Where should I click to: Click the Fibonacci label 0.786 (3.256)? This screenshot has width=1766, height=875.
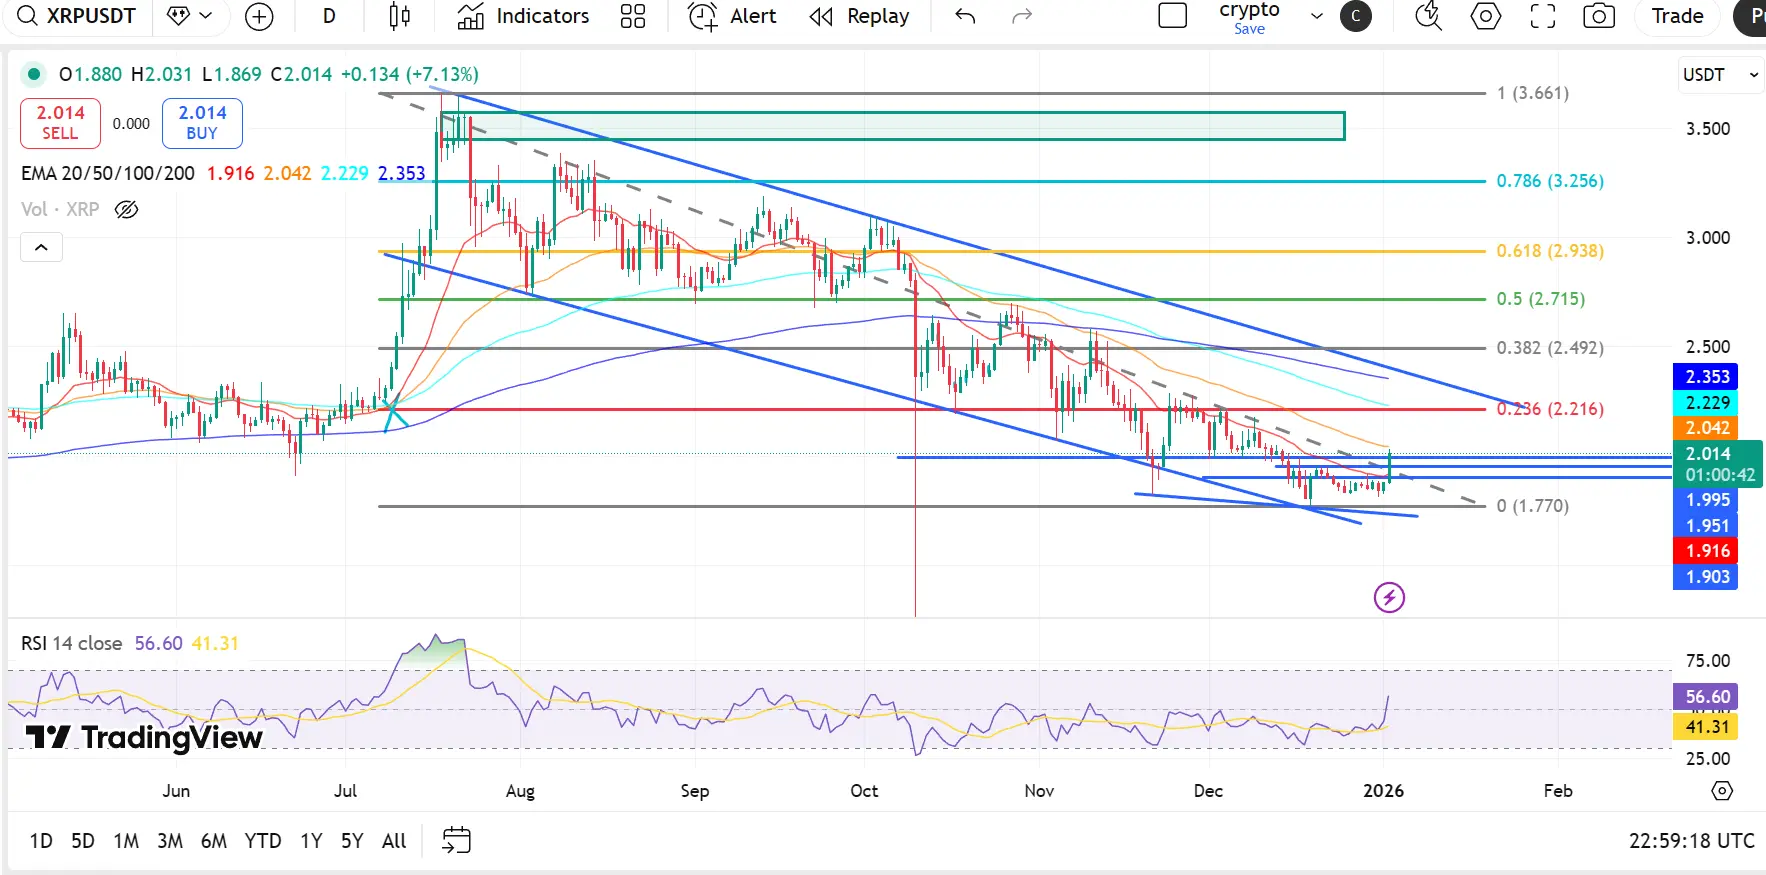click(x=1550, y=181)
